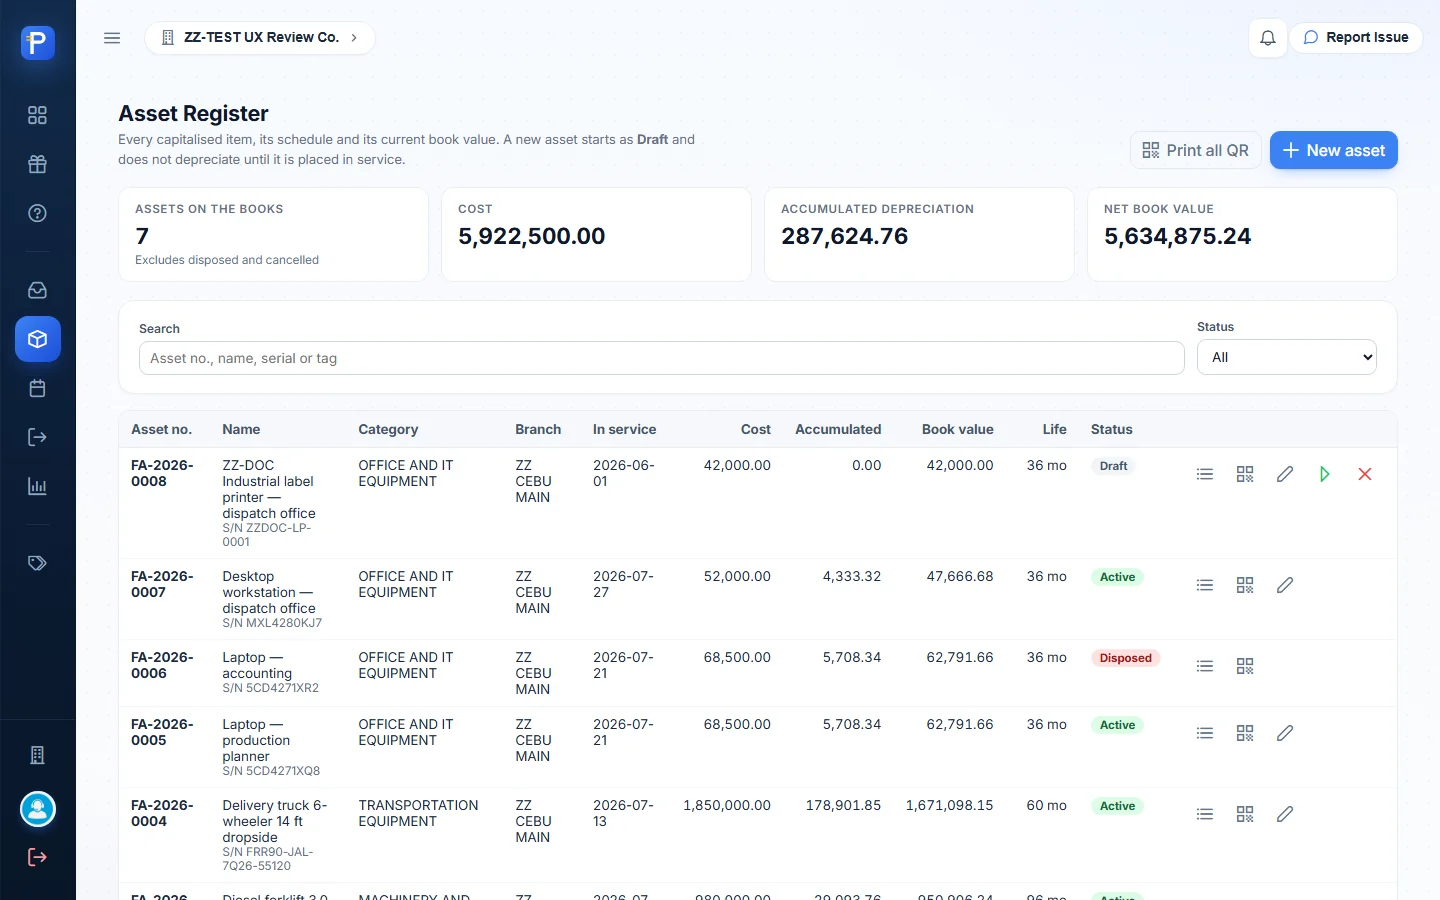Image resolution: width=1440 pixels, height=900 pixels.
Task: Open the gift icon in sidebar
Action: (x=37, y=164)
